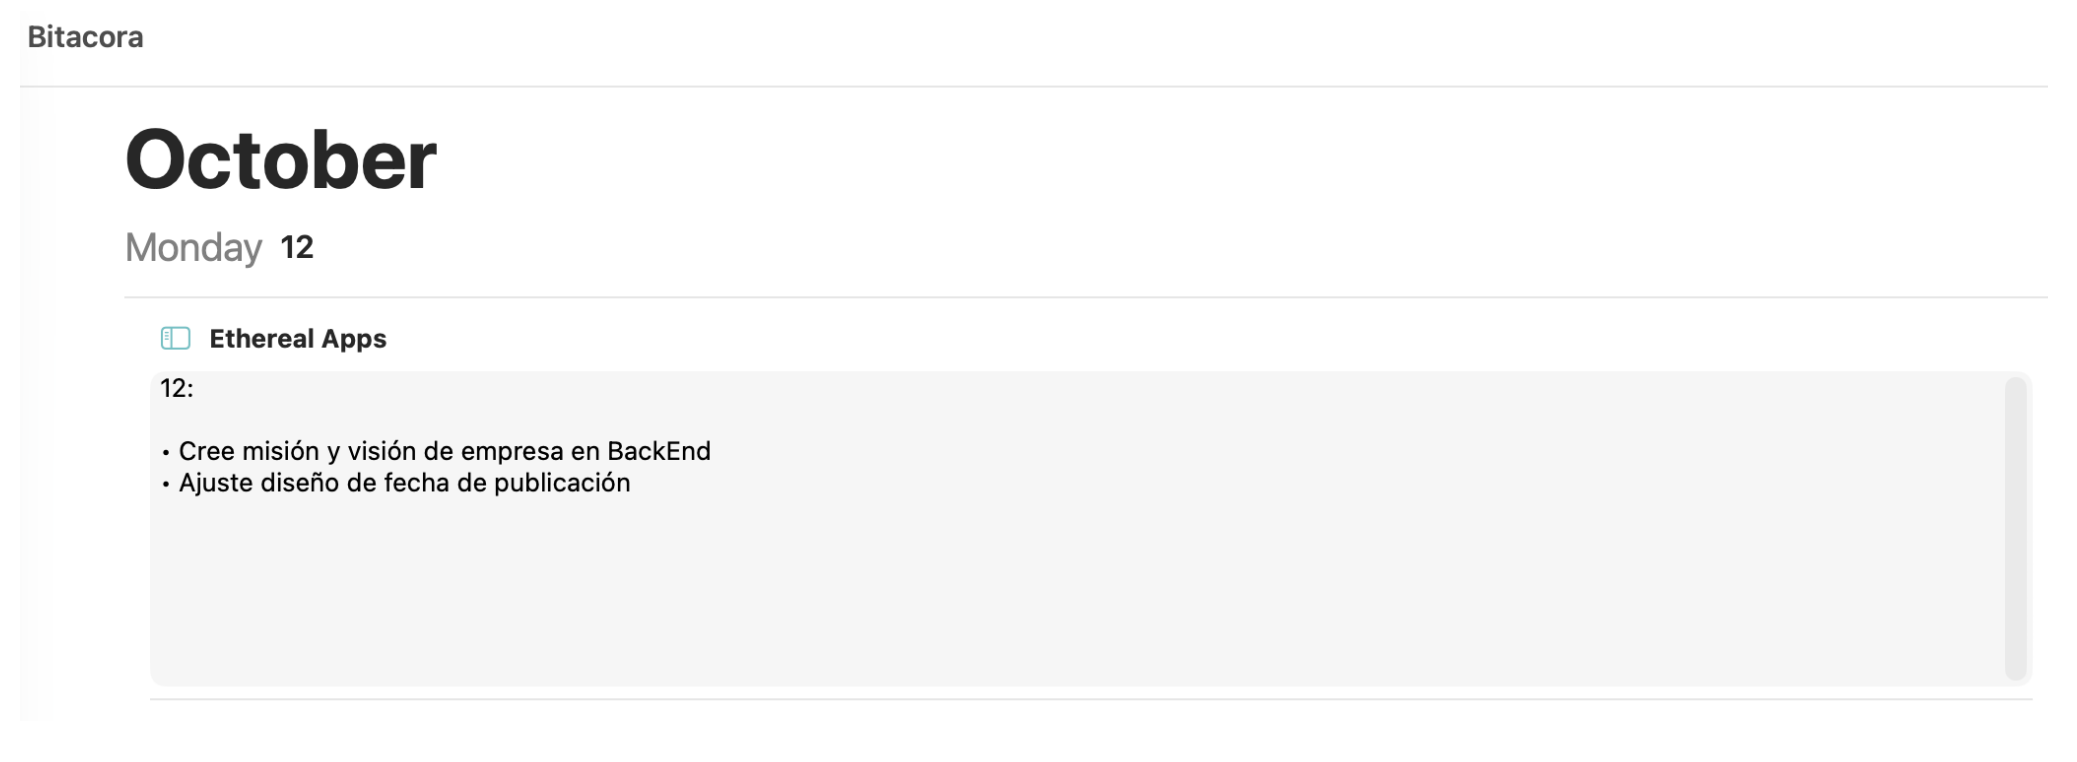Image resolution: width=2077 pixels, height=762 pixels.
Task: Click the word BackEnd in the note
Action: 659,451
